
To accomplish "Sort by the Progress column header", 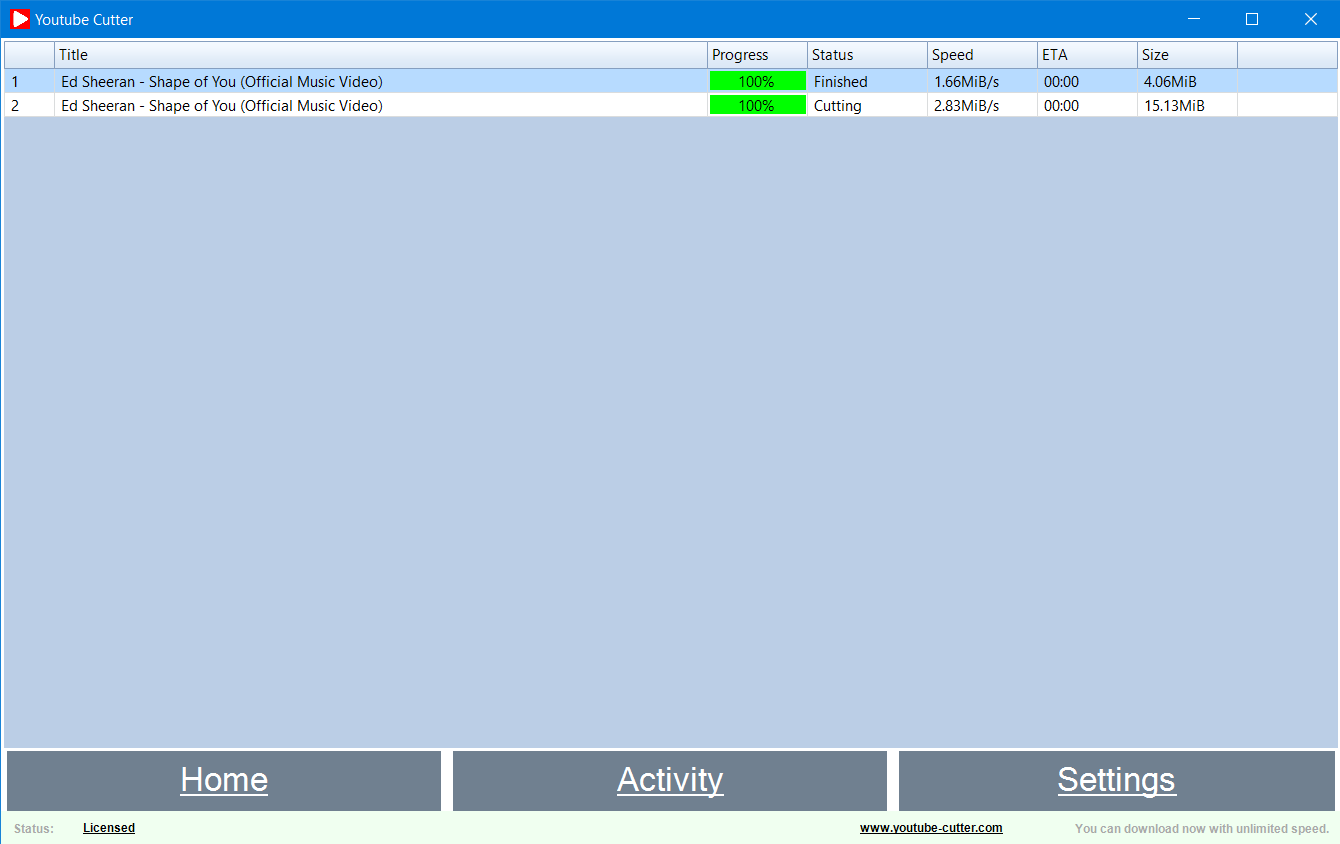I will (757, 55).
